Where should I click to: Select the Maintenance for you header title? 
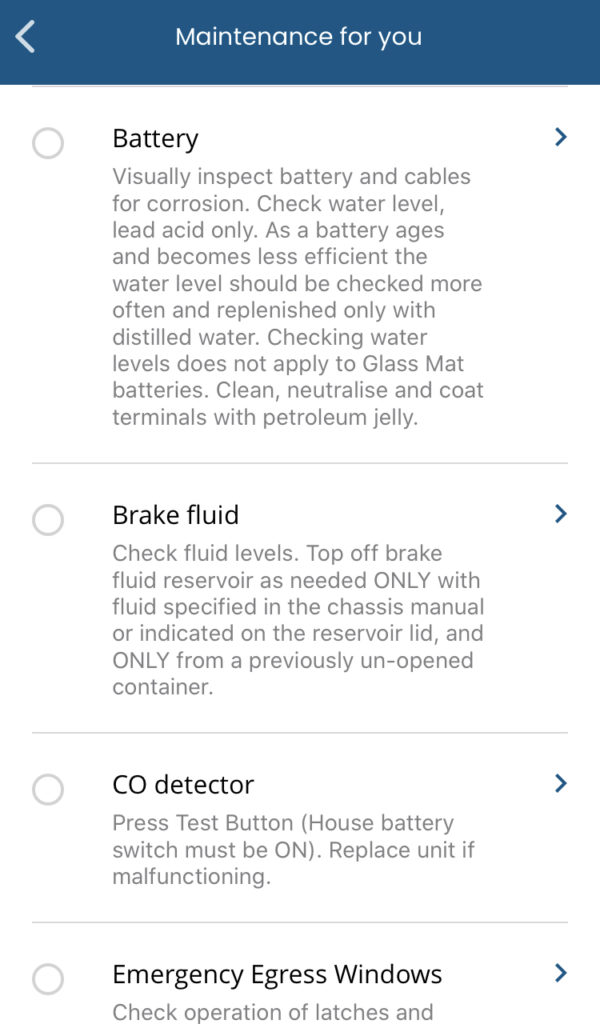299,36
